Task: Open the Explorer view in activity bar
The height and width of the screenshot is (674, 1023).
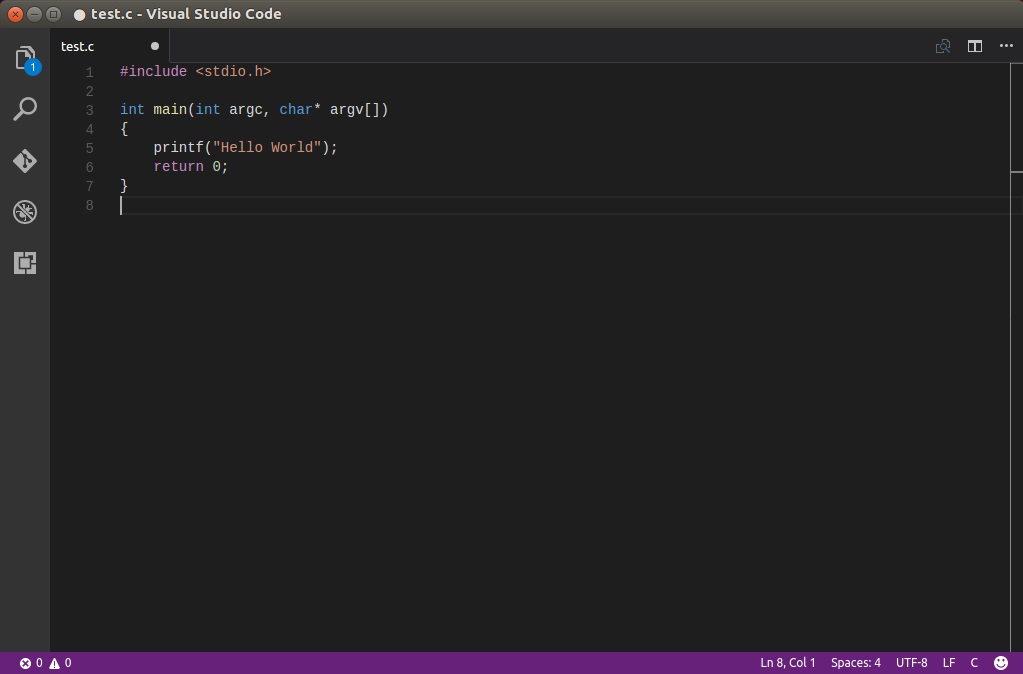Action: [25, 59]
